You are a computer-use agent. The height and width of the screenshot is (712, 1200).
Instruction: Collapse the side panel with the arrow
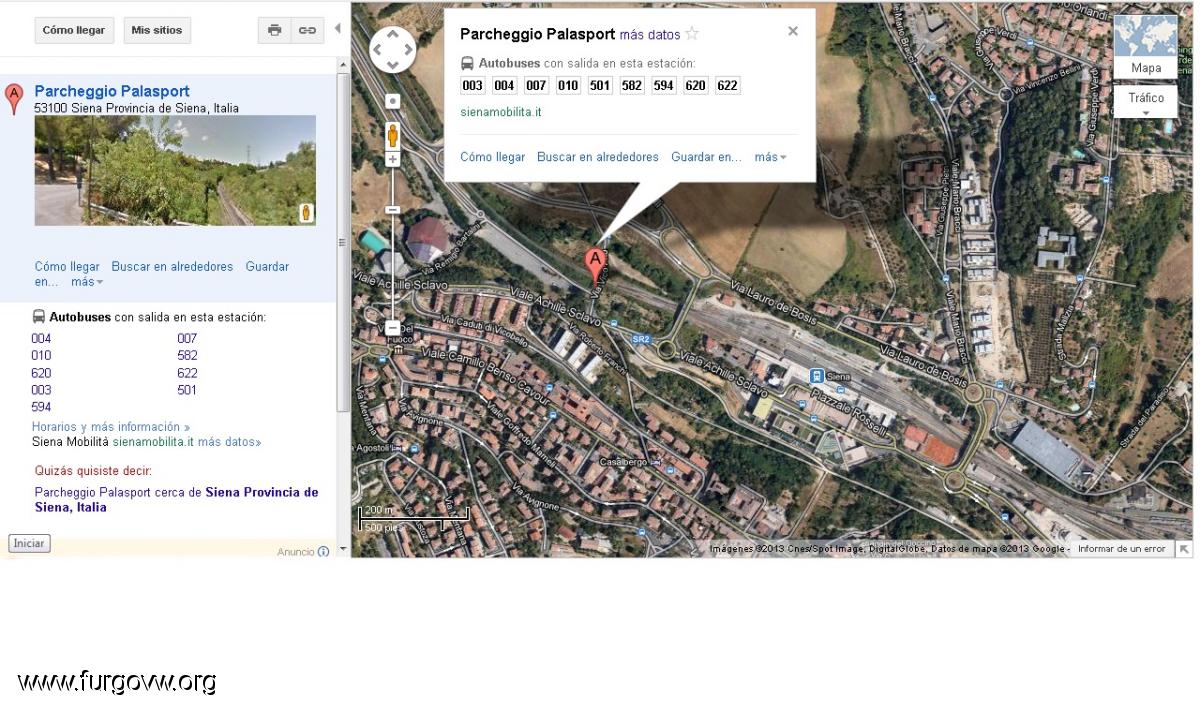coord(338,29)
